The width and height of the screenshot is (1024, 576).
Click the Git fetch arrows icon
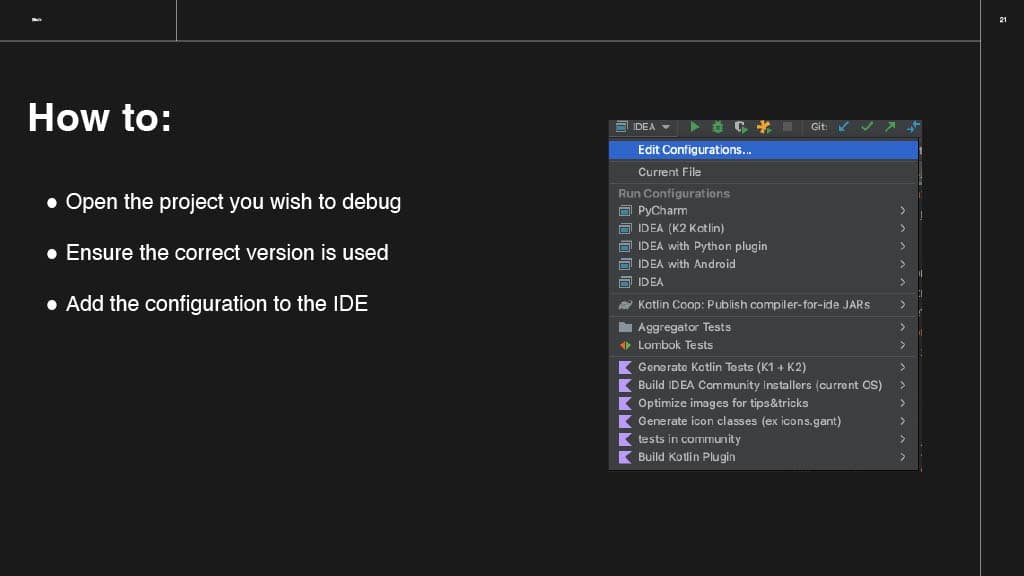pyautogui.click(x=913, y=127)
